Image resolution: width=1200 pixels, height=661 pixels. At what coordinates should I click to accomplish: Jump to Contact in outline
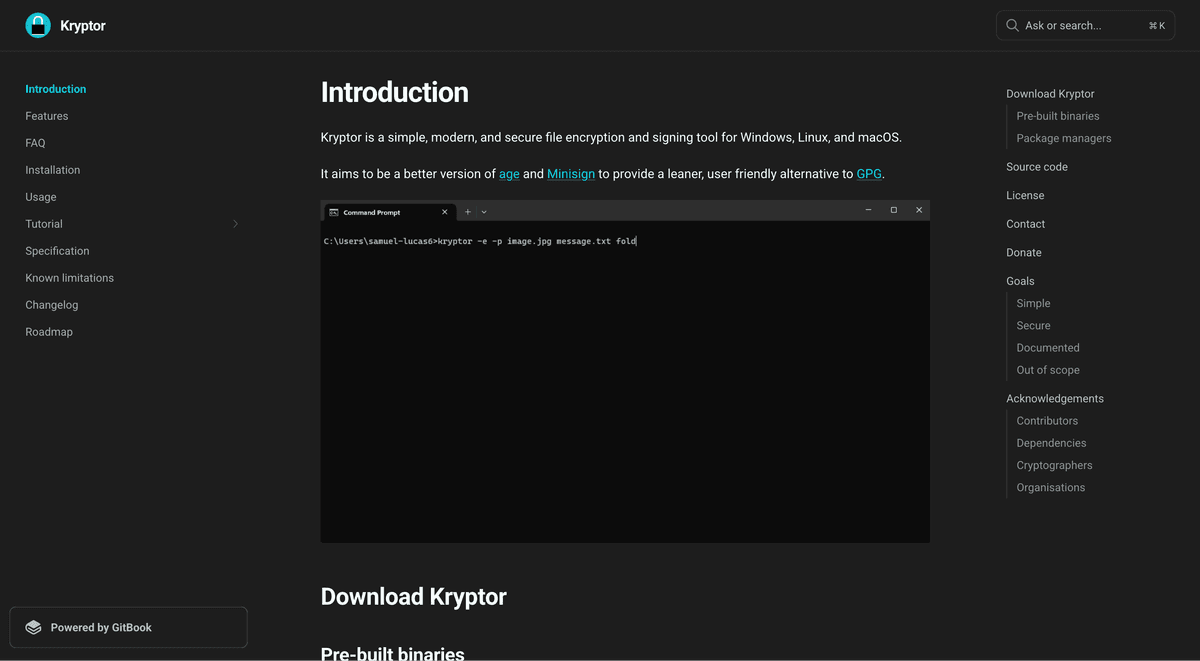tap(1026, 224)
